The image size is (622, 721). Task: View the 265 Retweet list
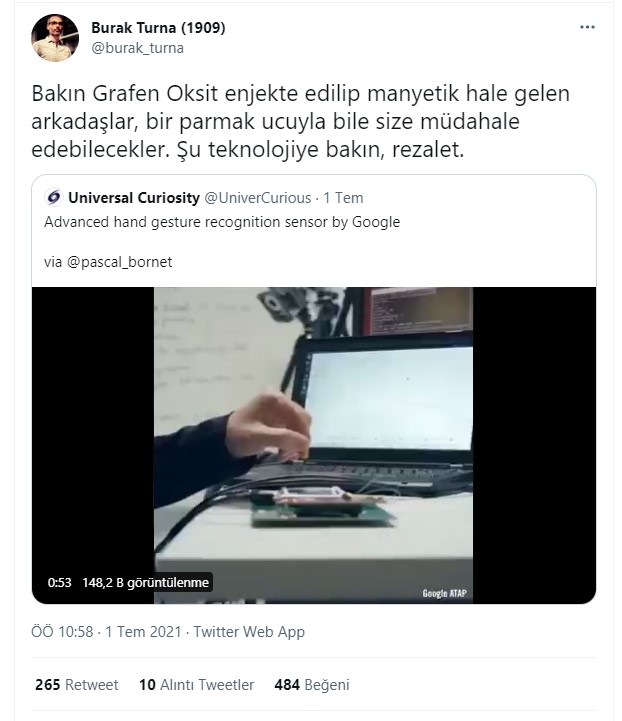point(77,685)
